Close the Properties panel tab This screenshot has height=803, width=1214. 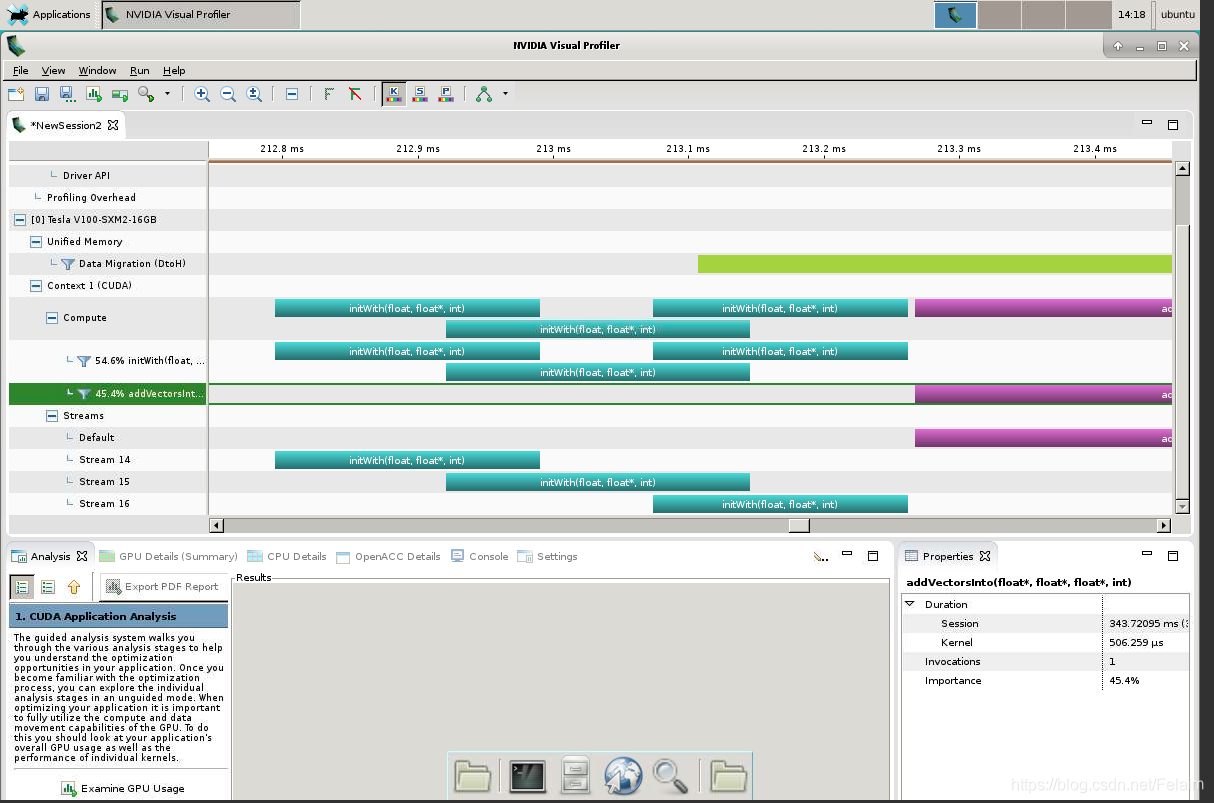pos(985,556)
